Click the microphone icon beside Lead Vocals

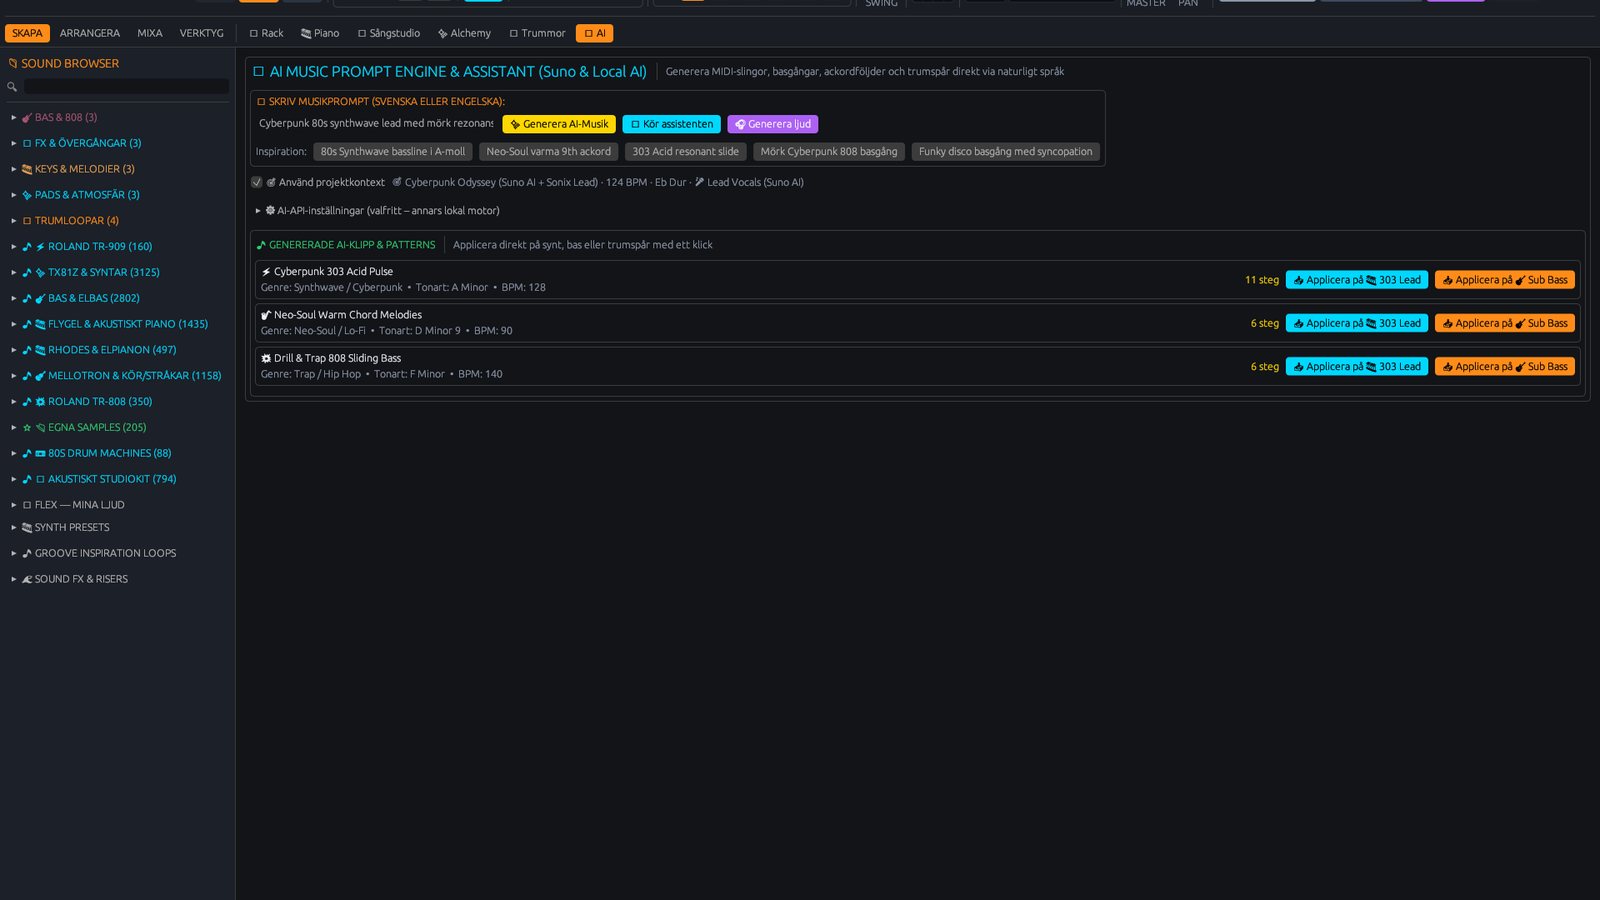coord(699,182)
